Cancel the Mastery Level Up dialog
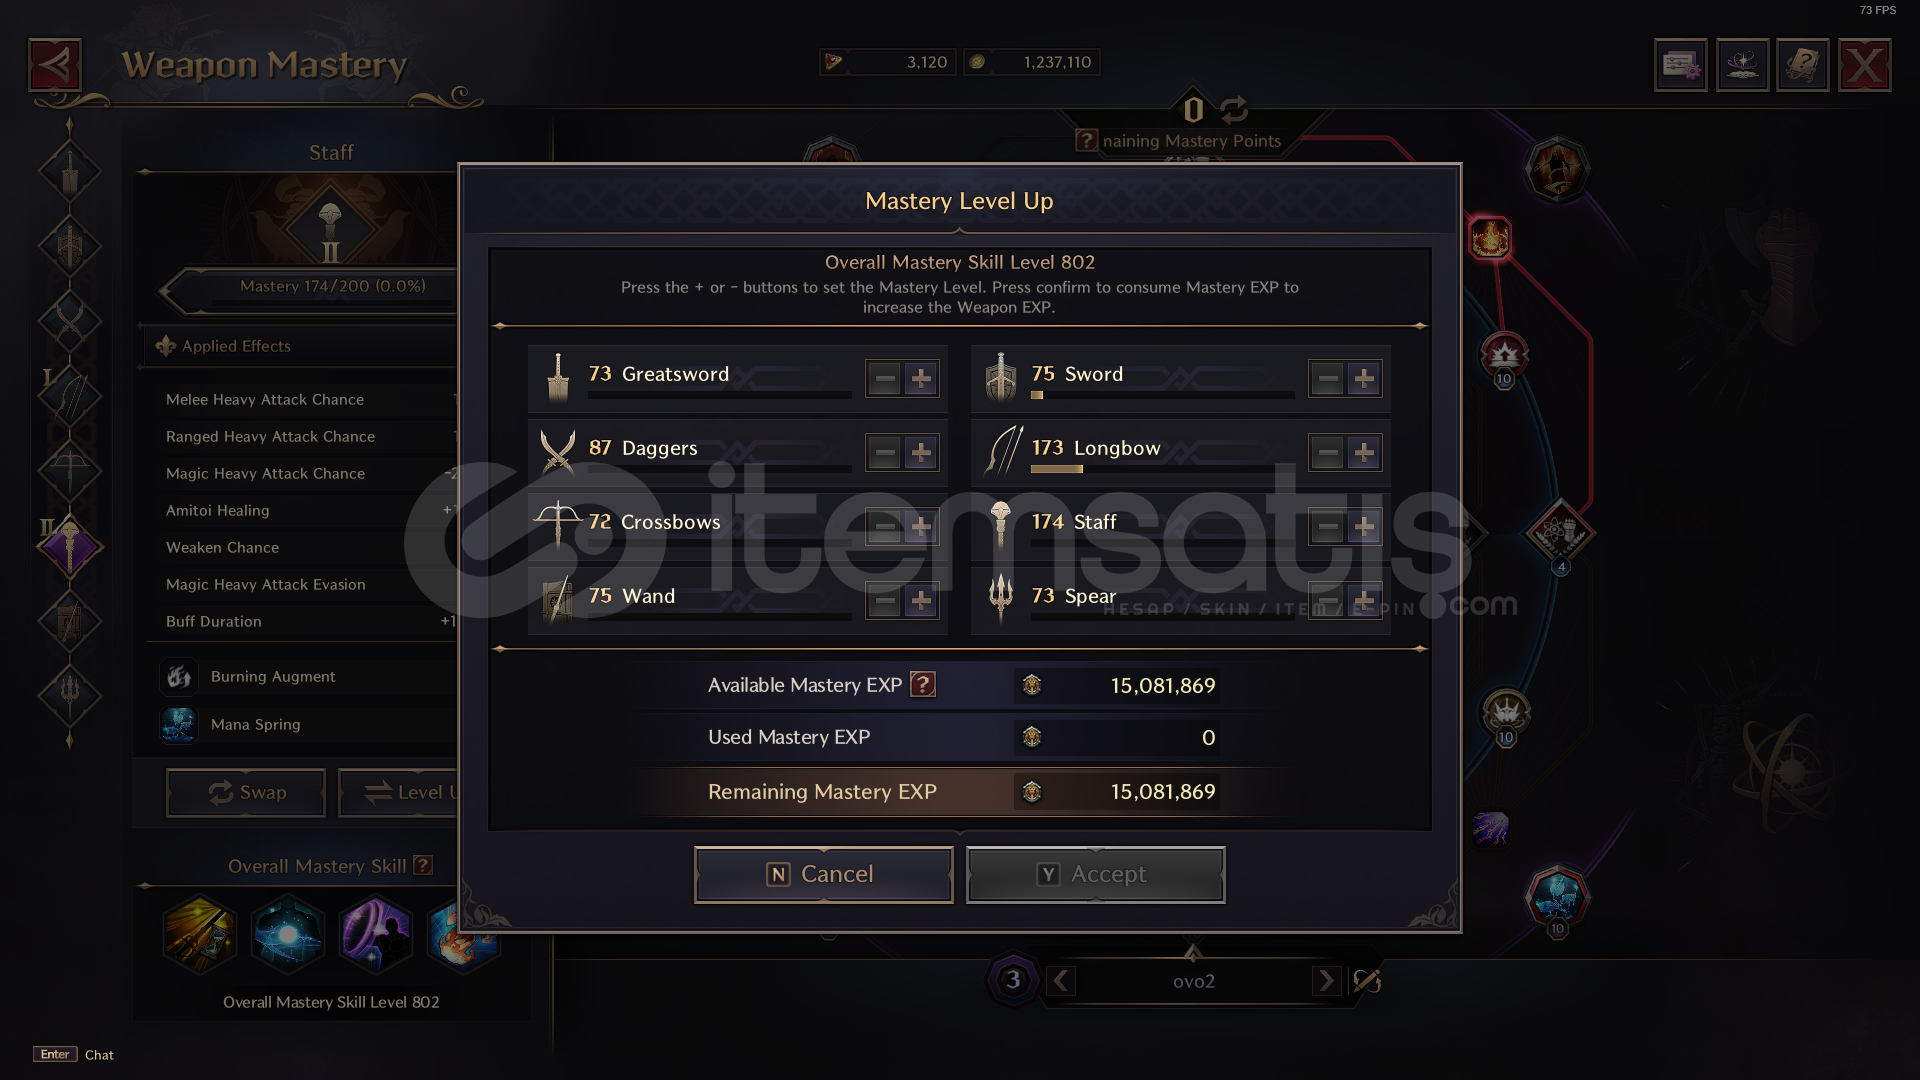Screen dimensions: 1920x1080 (x=823, y=874)
